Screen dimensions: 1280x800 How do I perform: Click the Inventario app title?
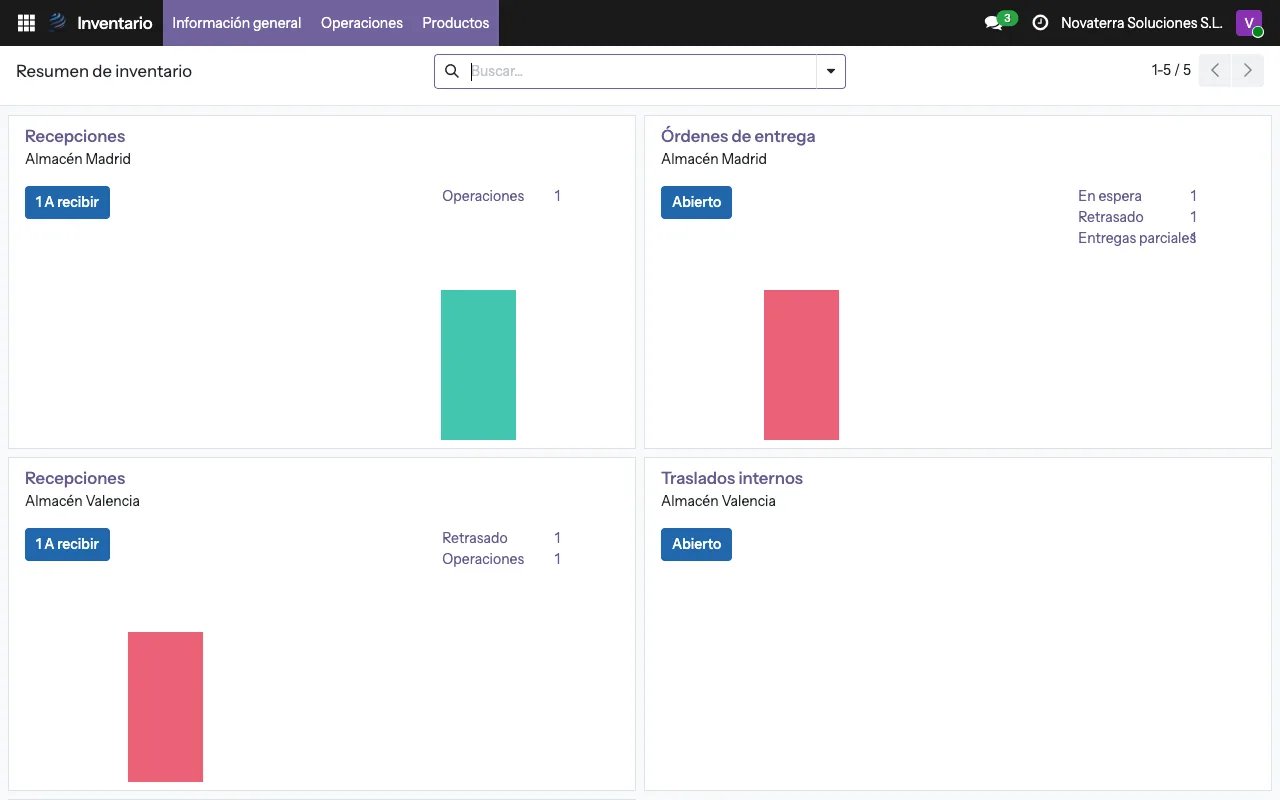pyautogui.click(x=115, y=23)
